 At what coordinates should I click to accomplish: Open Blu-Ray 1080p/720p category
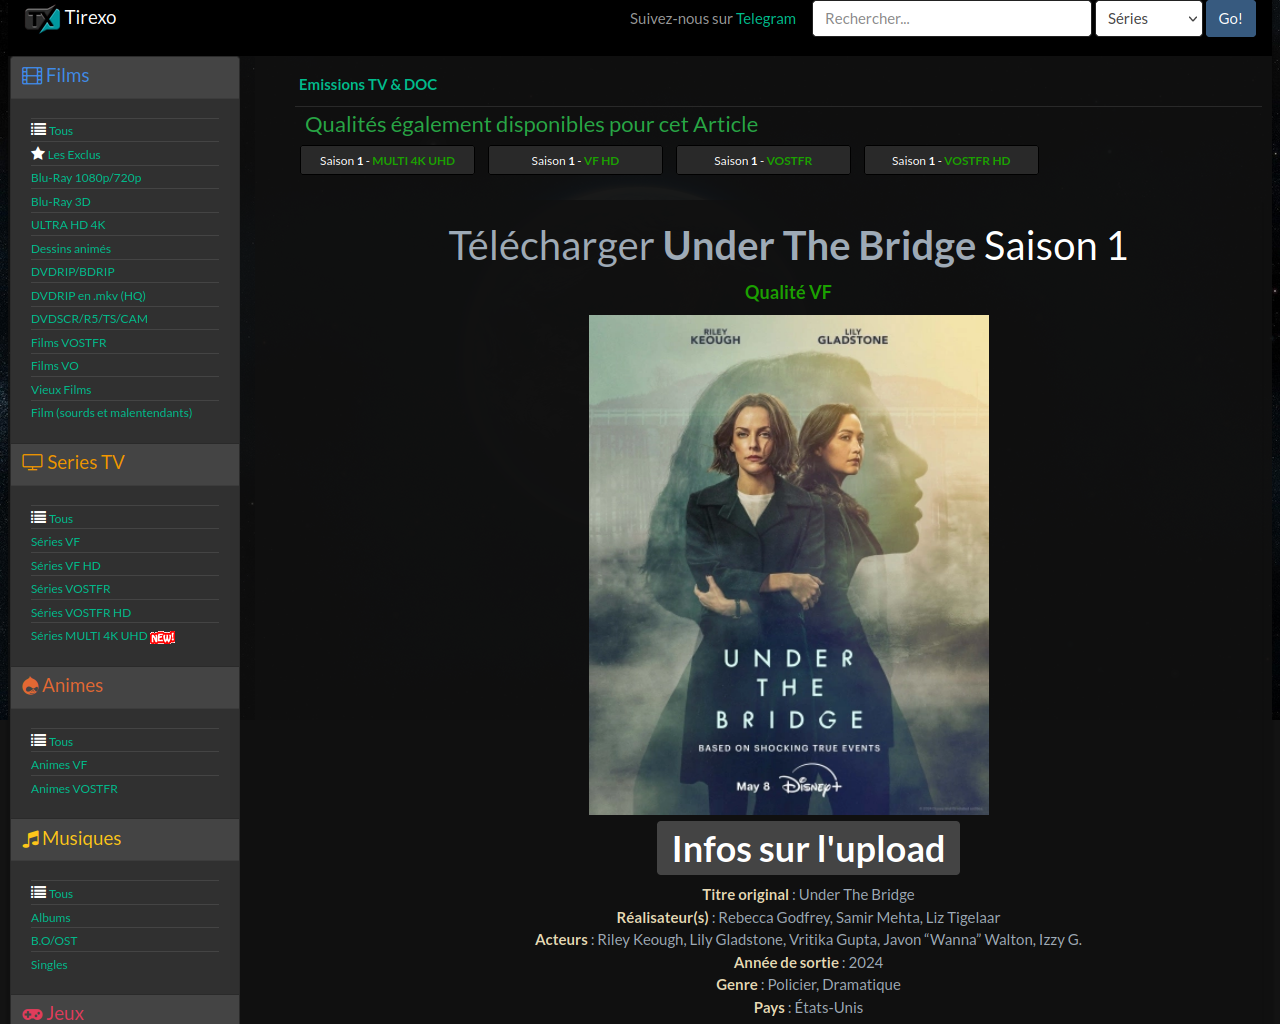pos(86,178)
